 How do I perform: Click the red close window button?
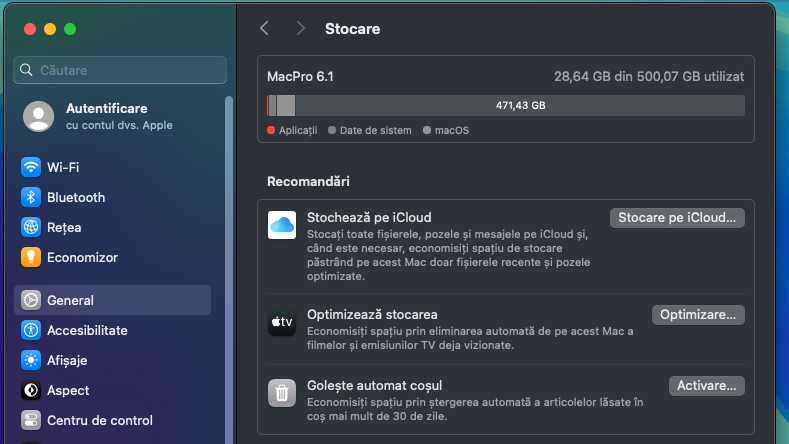pos(30,29)
